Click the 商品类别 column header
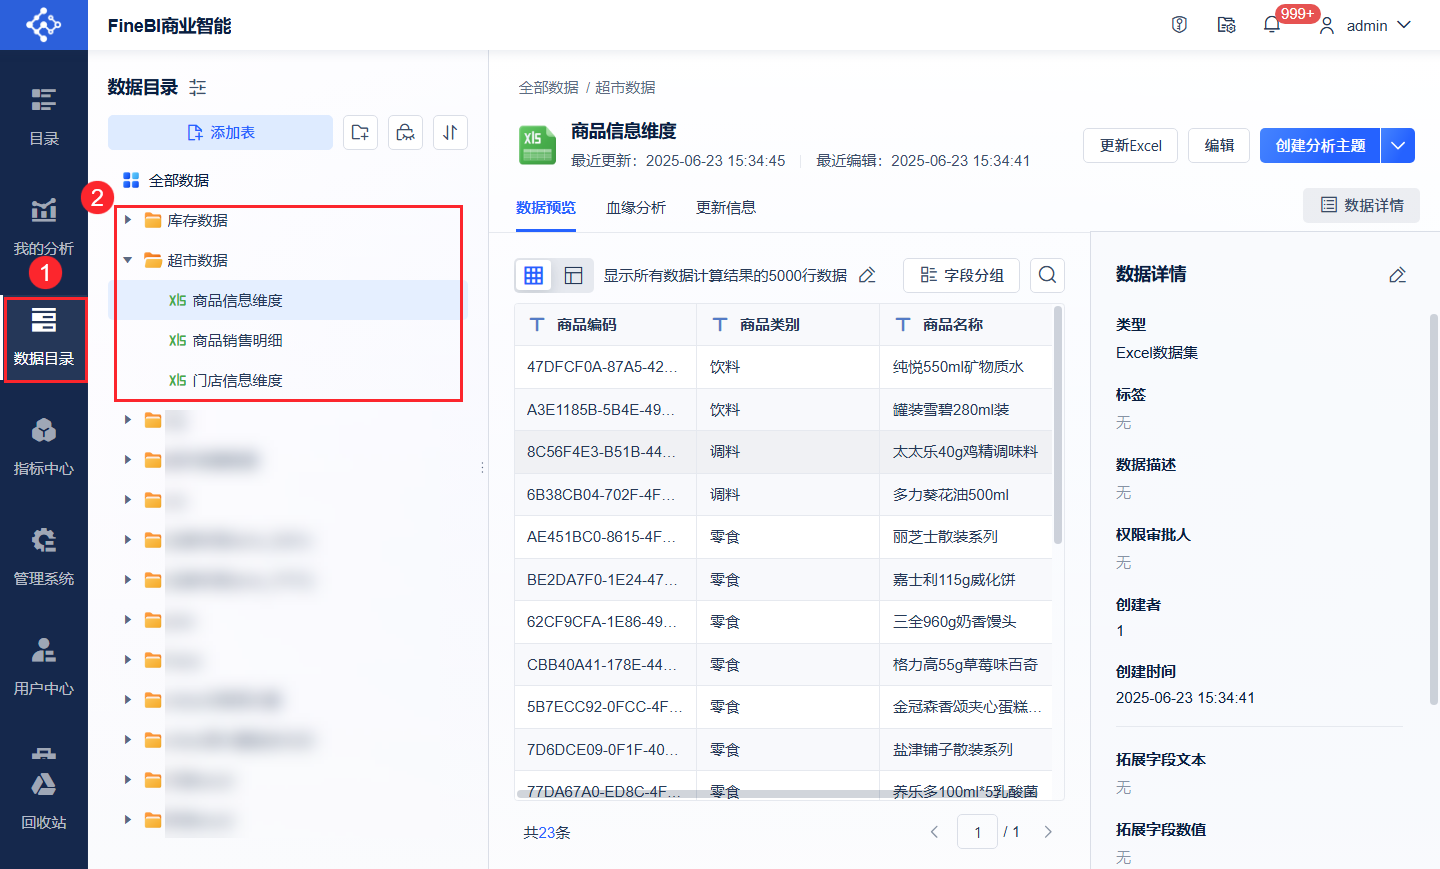 pos(788,324)
